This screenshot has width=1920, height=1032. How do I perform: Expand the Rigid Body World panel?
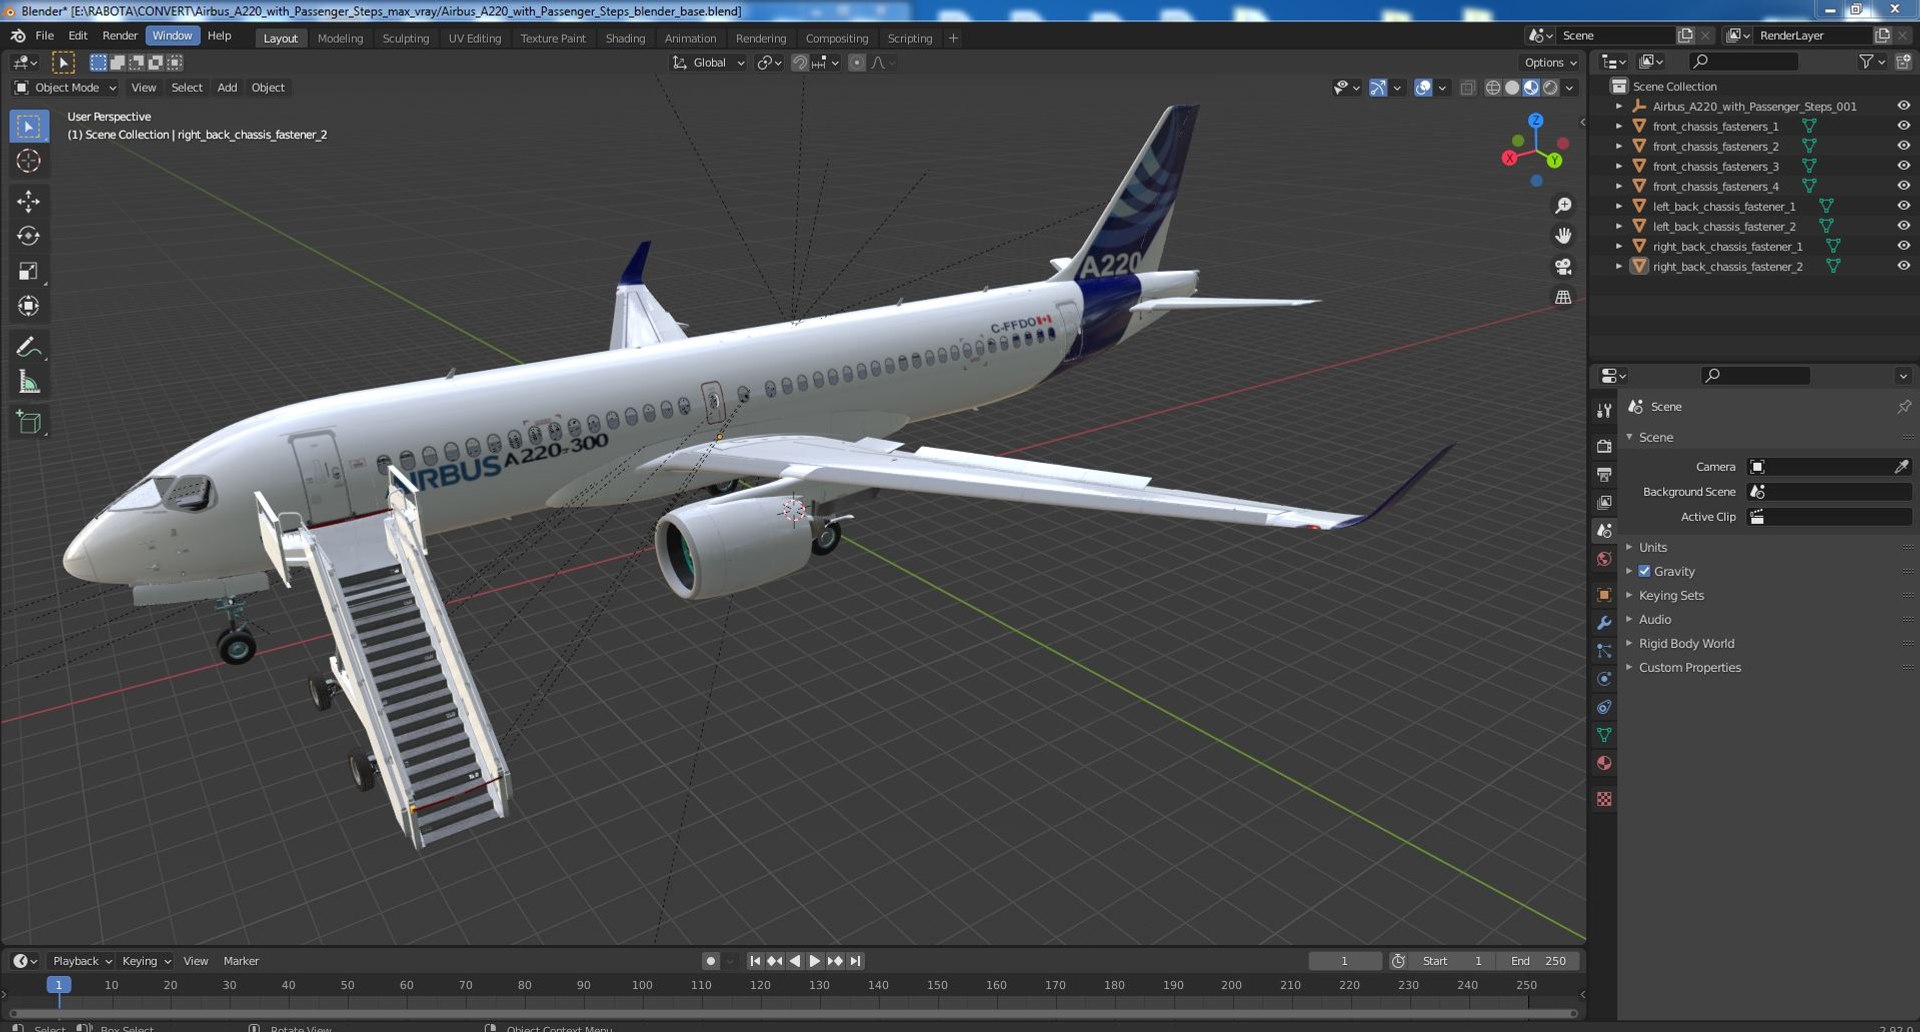(1686, 643)
